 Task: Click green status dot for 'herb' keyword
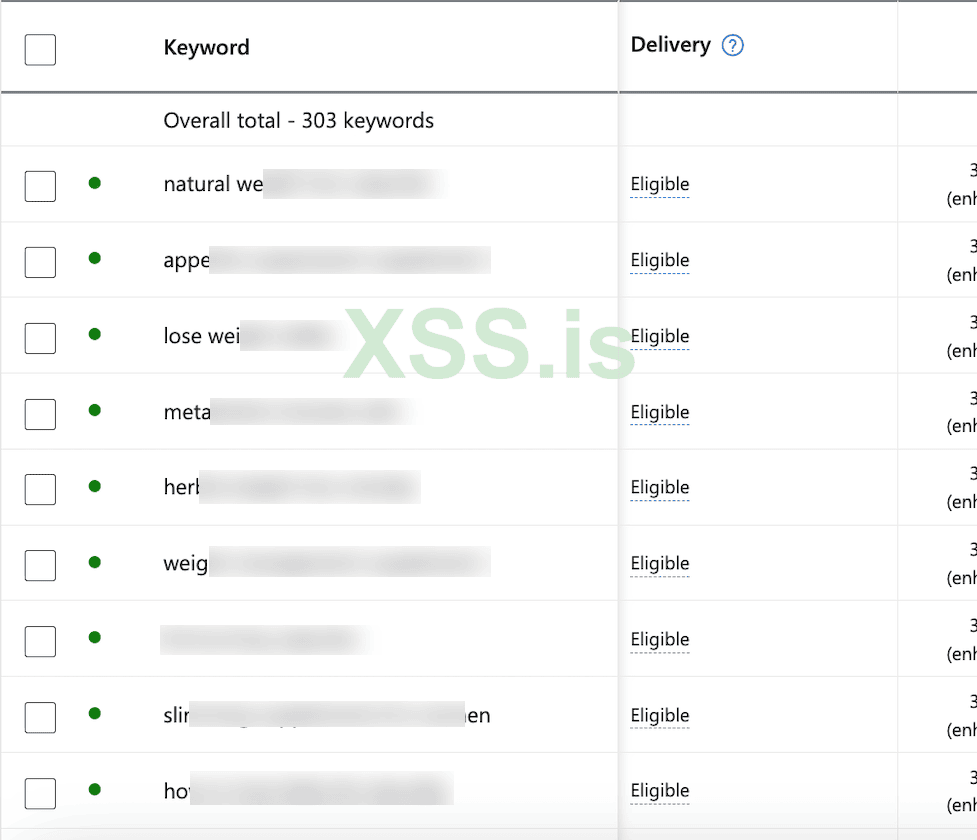pyautogui.click(x=95, y=486)
